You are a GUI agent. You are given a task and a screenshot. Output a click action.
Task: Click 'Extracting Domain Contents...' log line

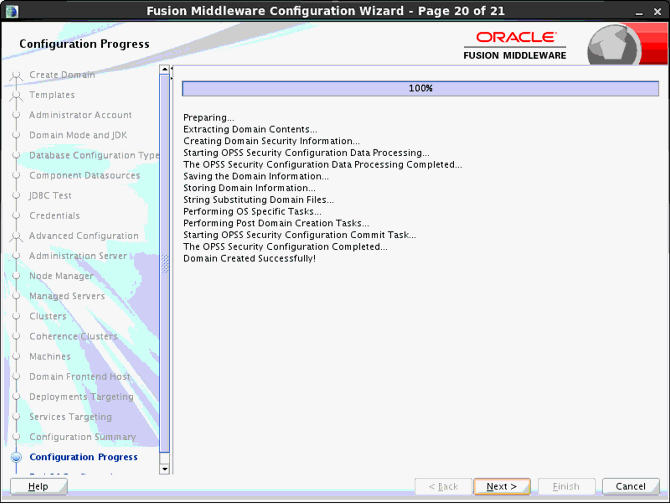pos(250,129)
